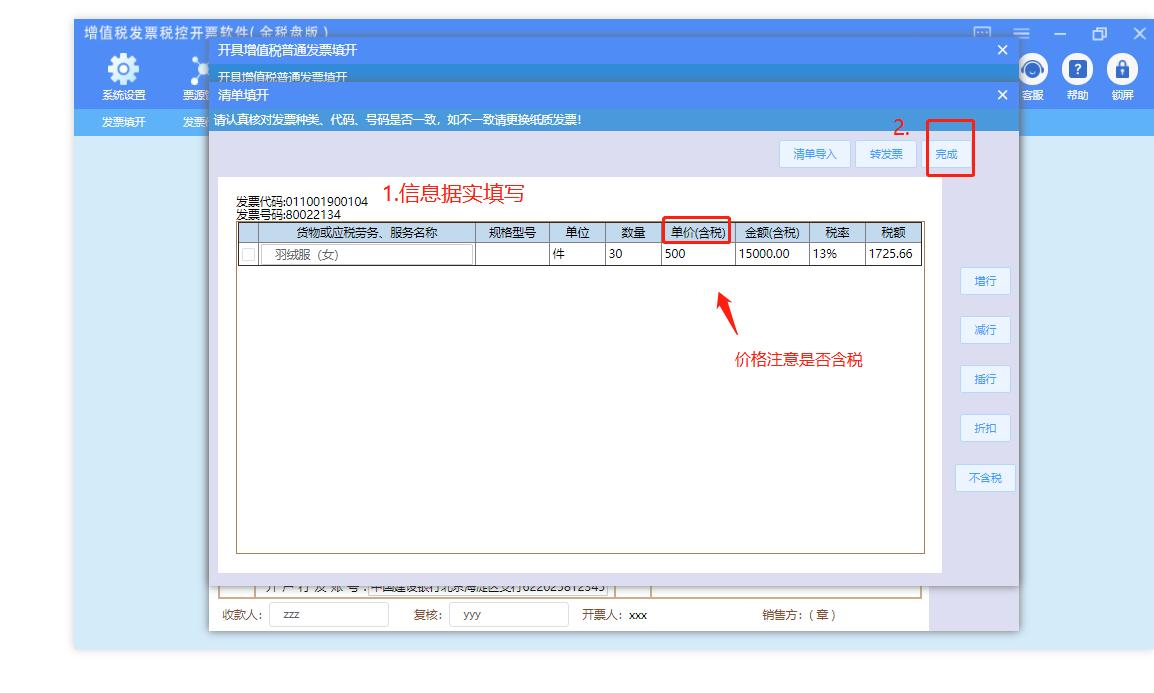
Task: Select the 税率 13% cell
Action: pos(836,254)
